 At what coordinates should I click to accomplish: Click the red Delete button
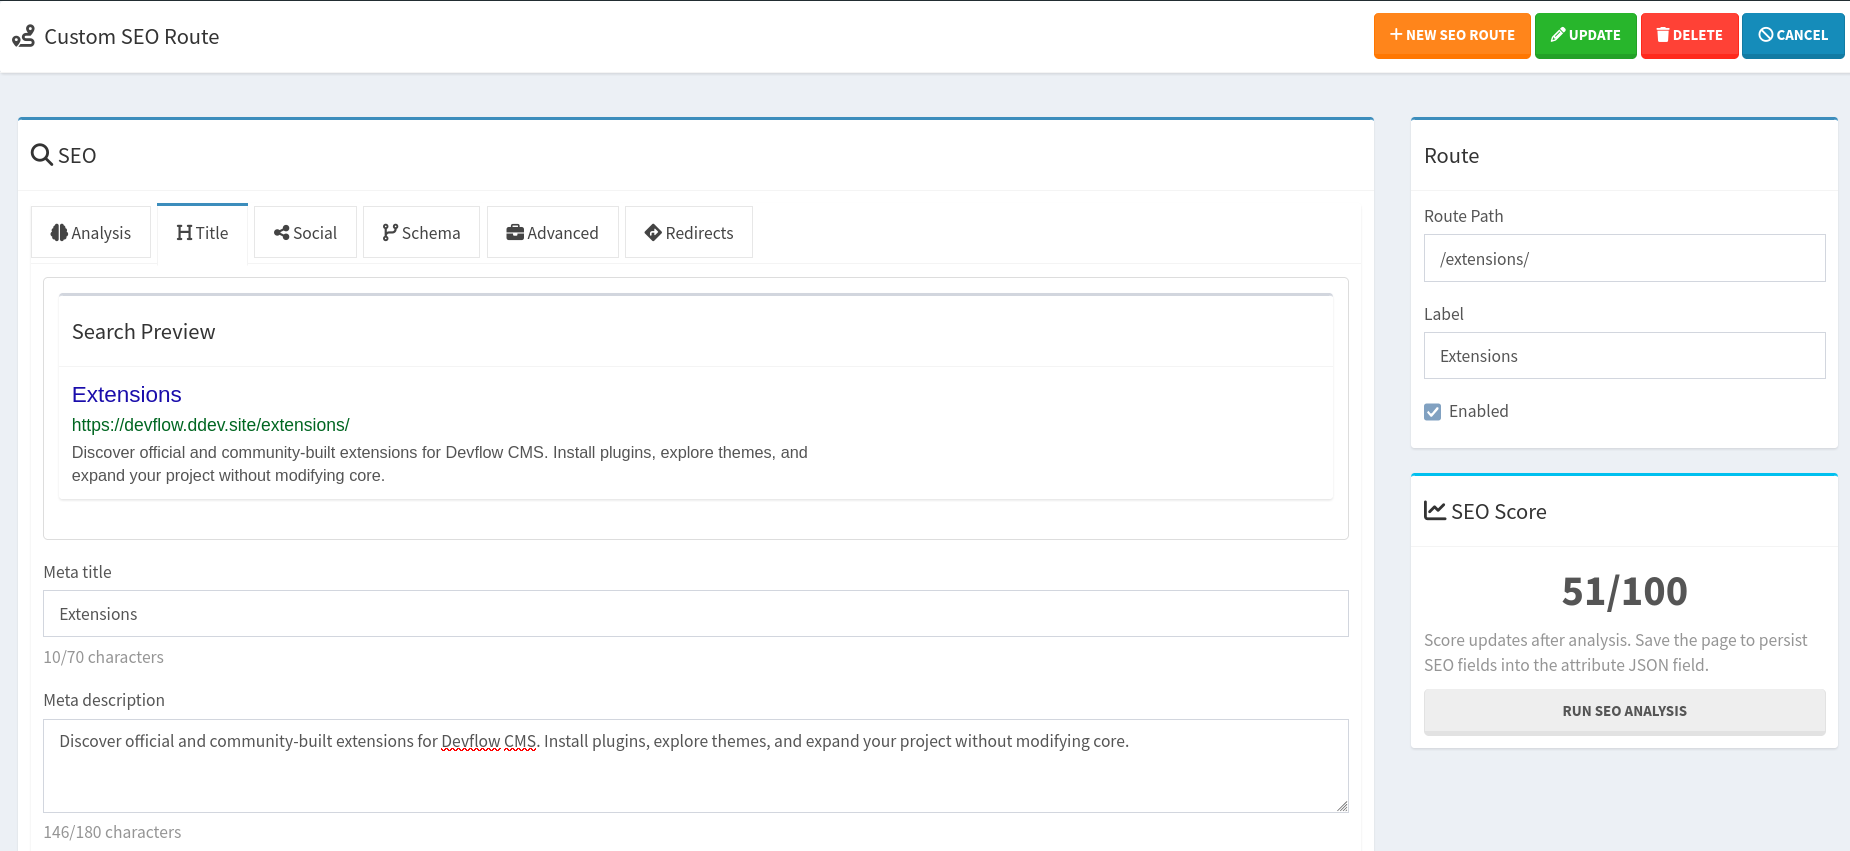[1689, 35]
